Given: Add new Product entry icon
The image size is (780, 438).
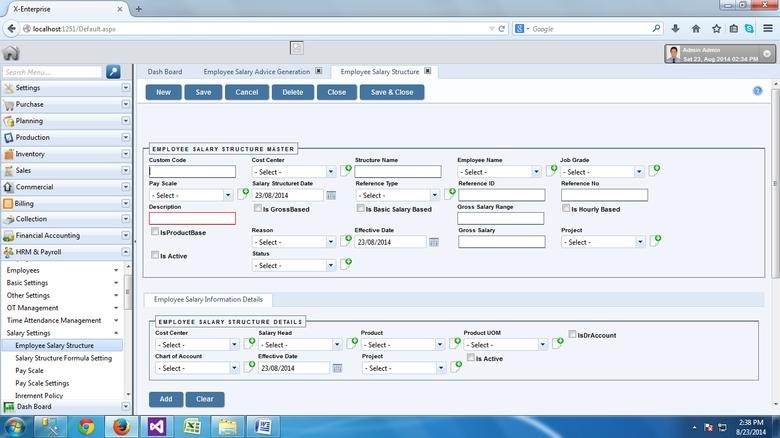Looking at the screenshot, I should coord(455,343).
